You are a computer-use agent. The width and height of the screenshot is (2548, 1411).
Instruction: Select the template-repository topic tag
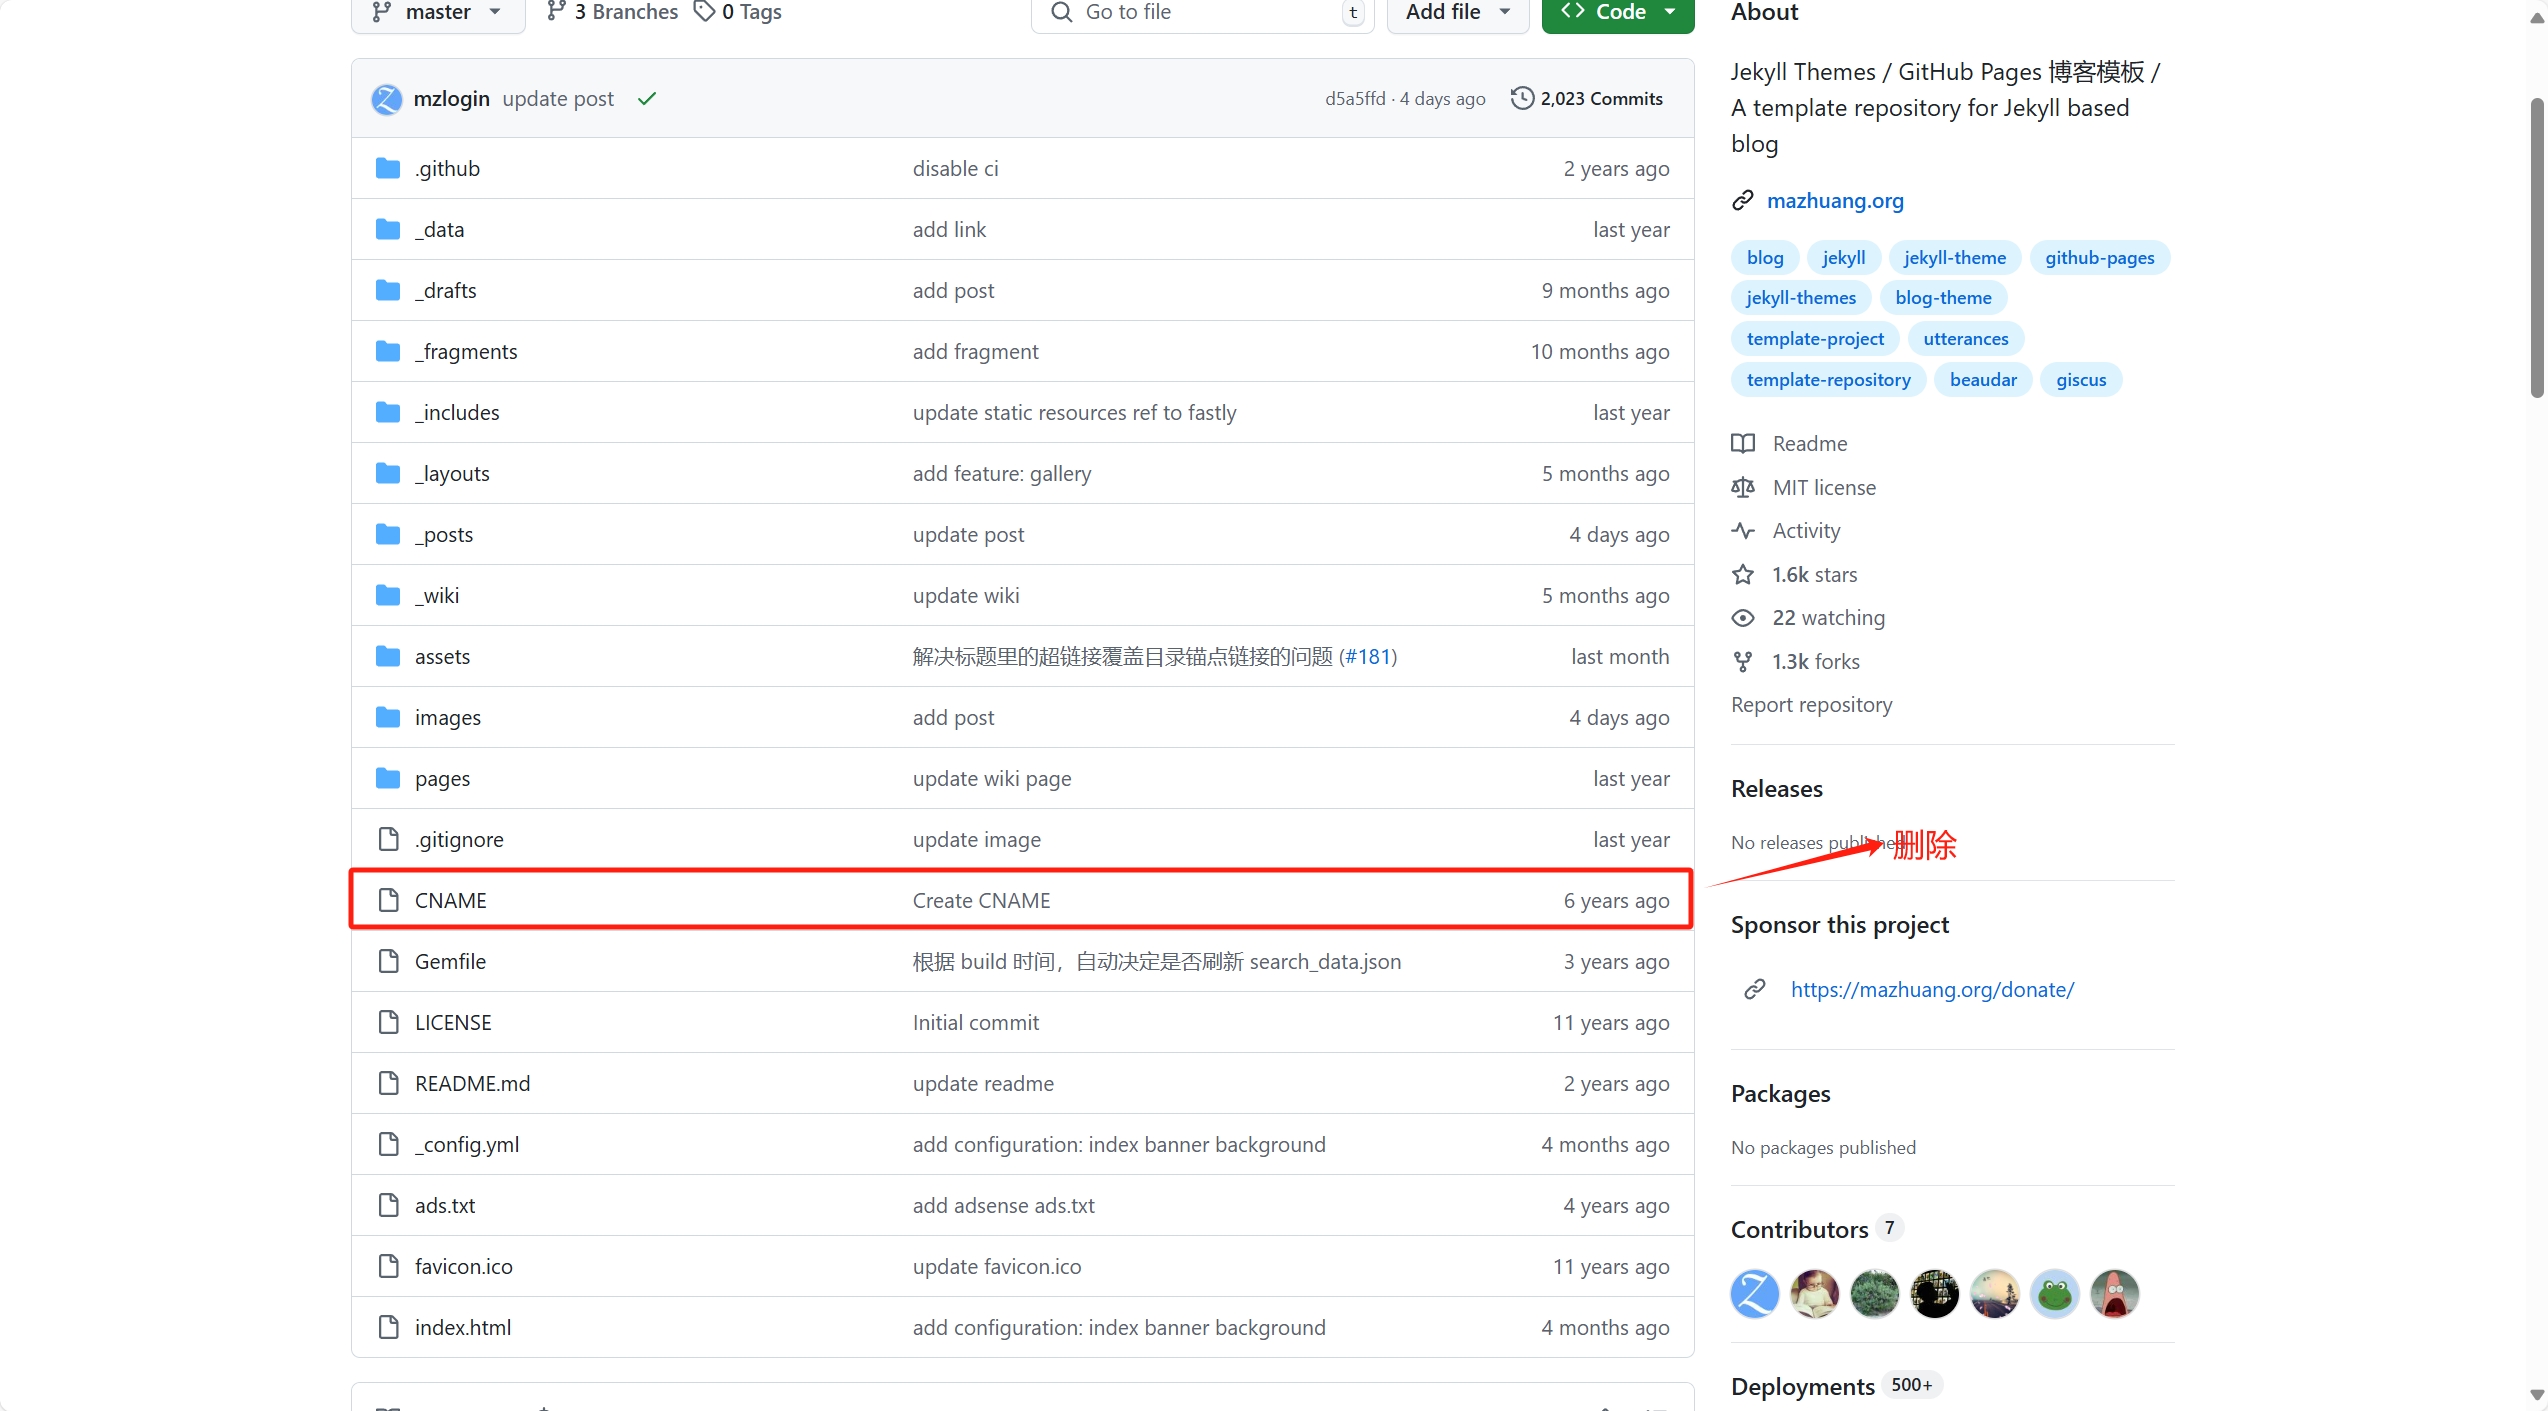click(x=1828, y=380)
